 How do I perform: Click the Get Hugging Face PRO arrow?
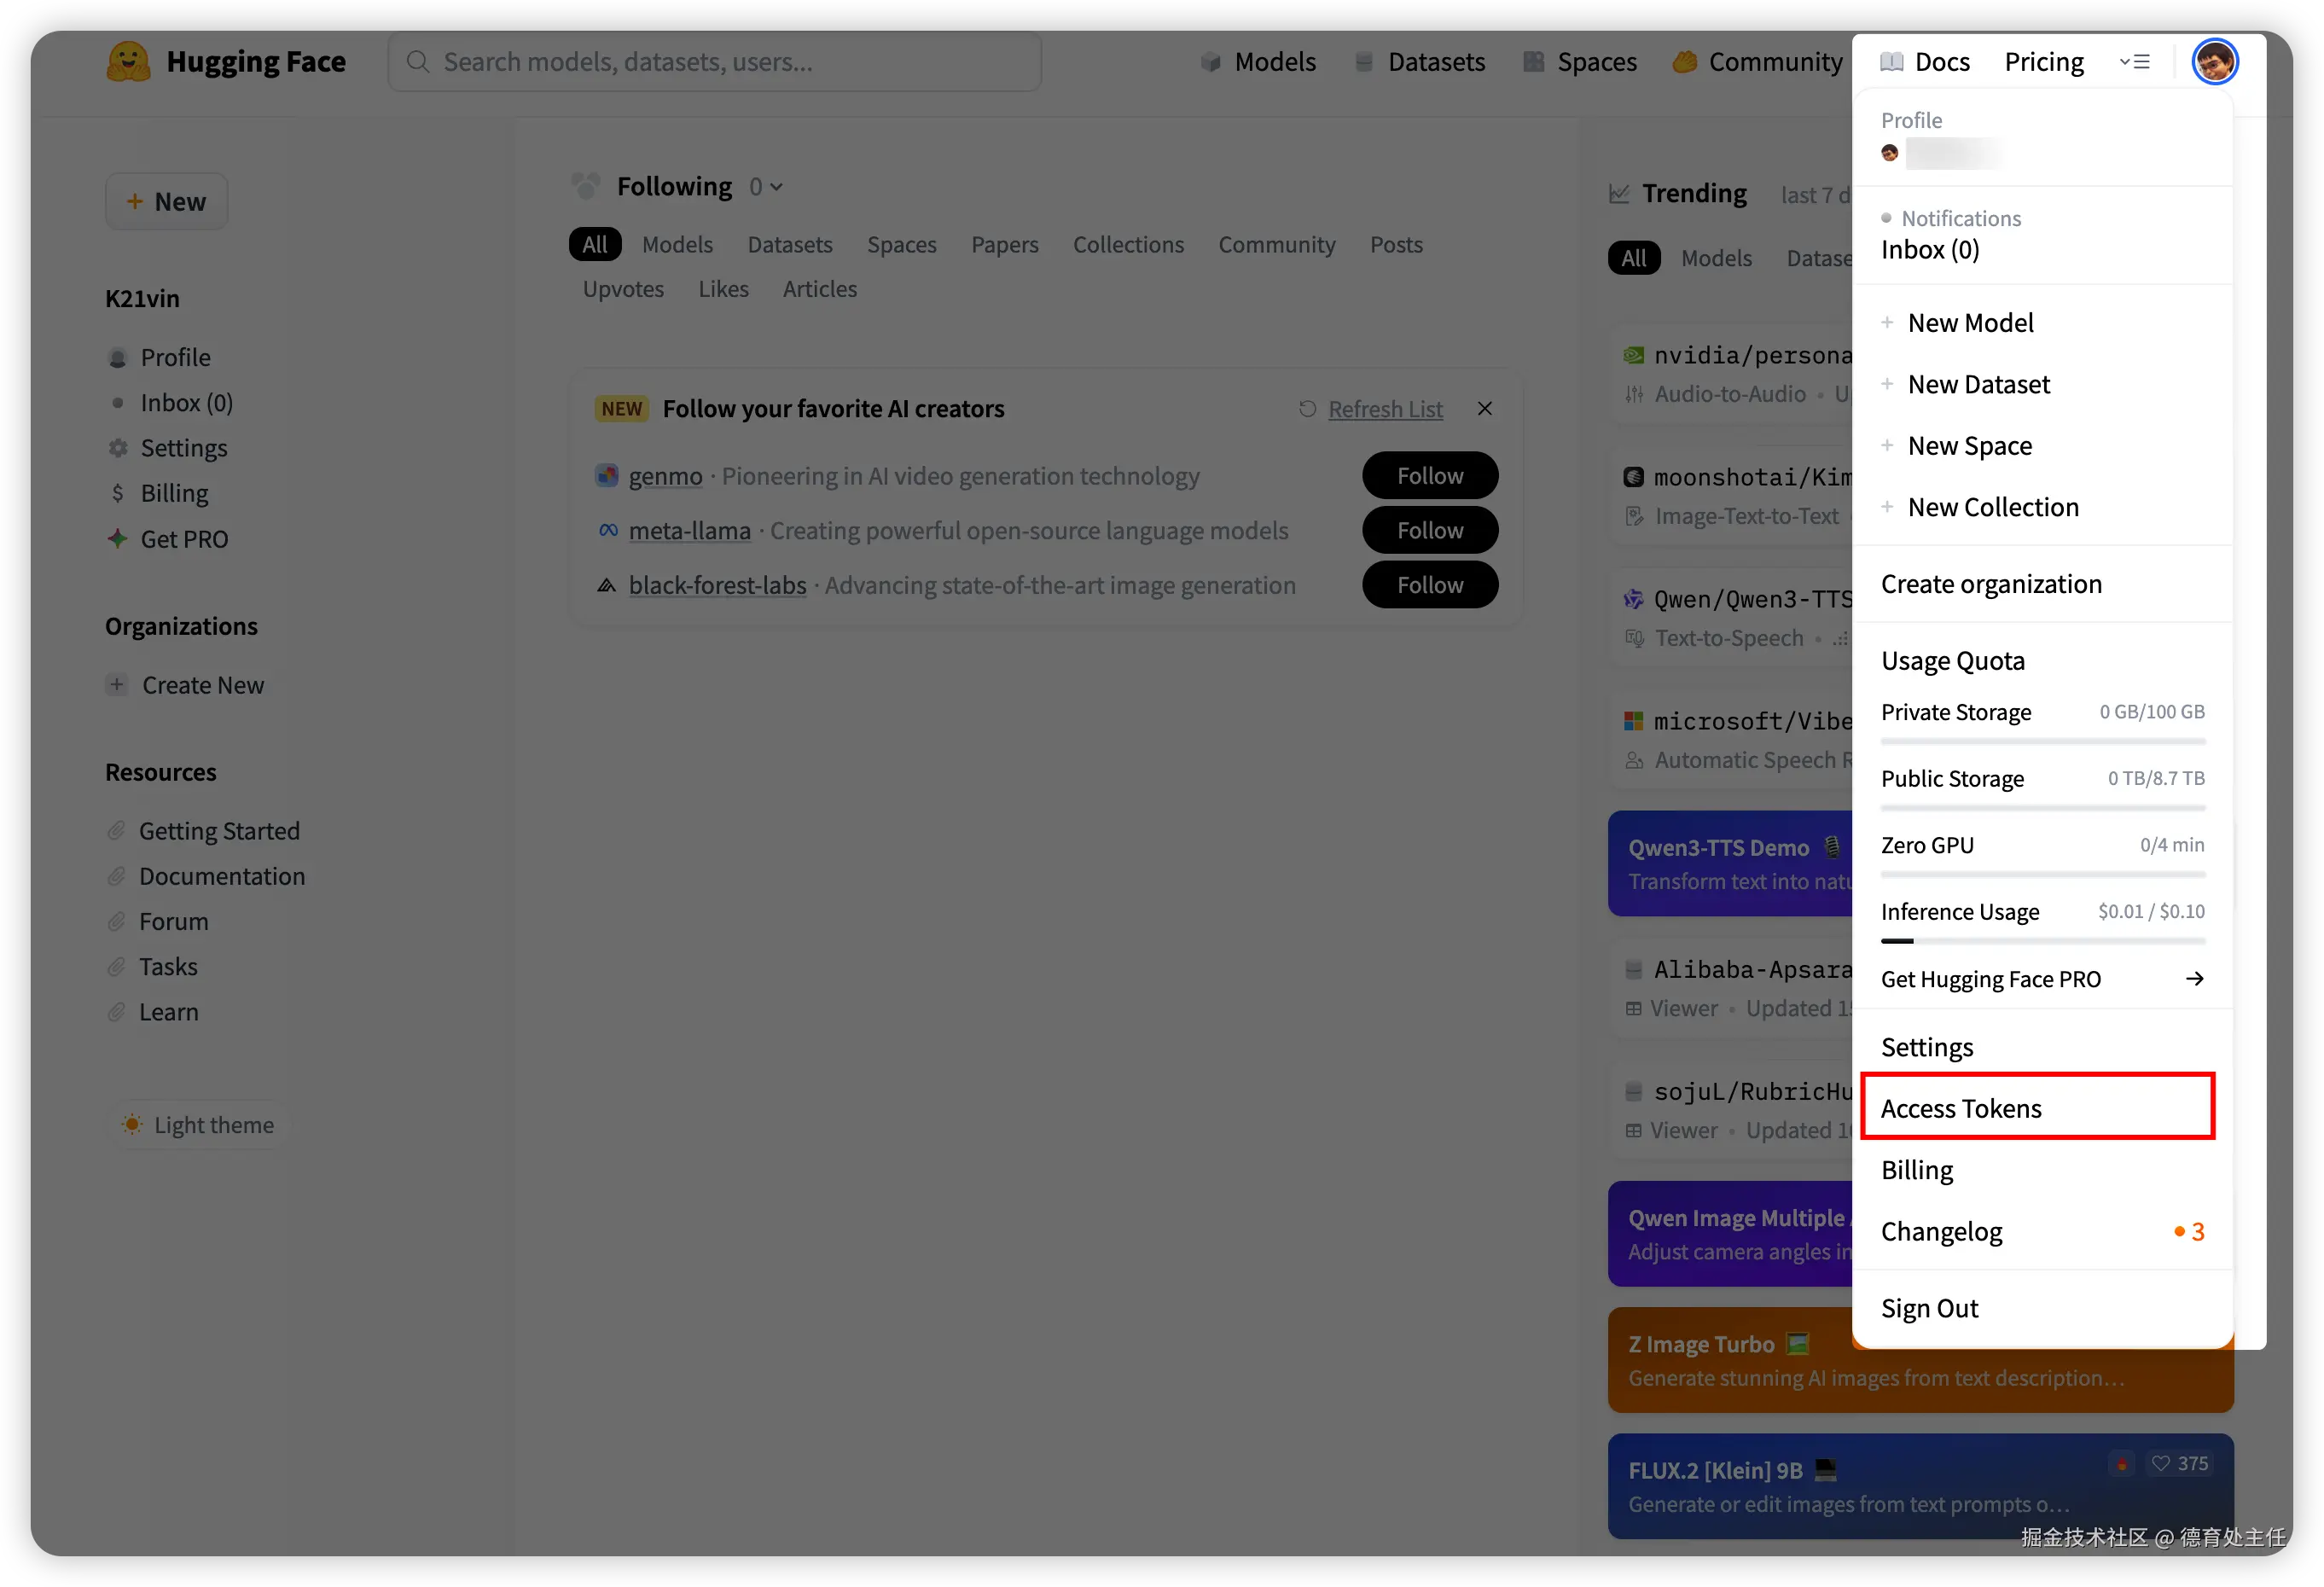pos(2194,979)
